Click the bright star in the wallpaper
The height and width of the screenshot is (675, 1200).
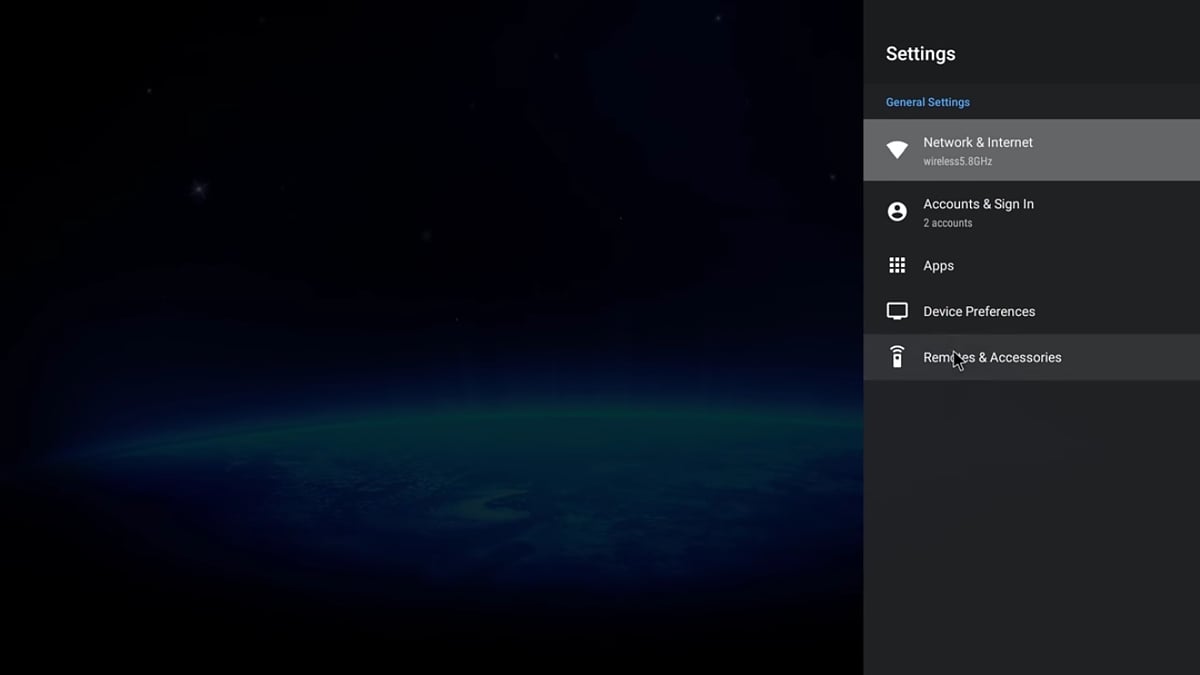tap(199, 188)
